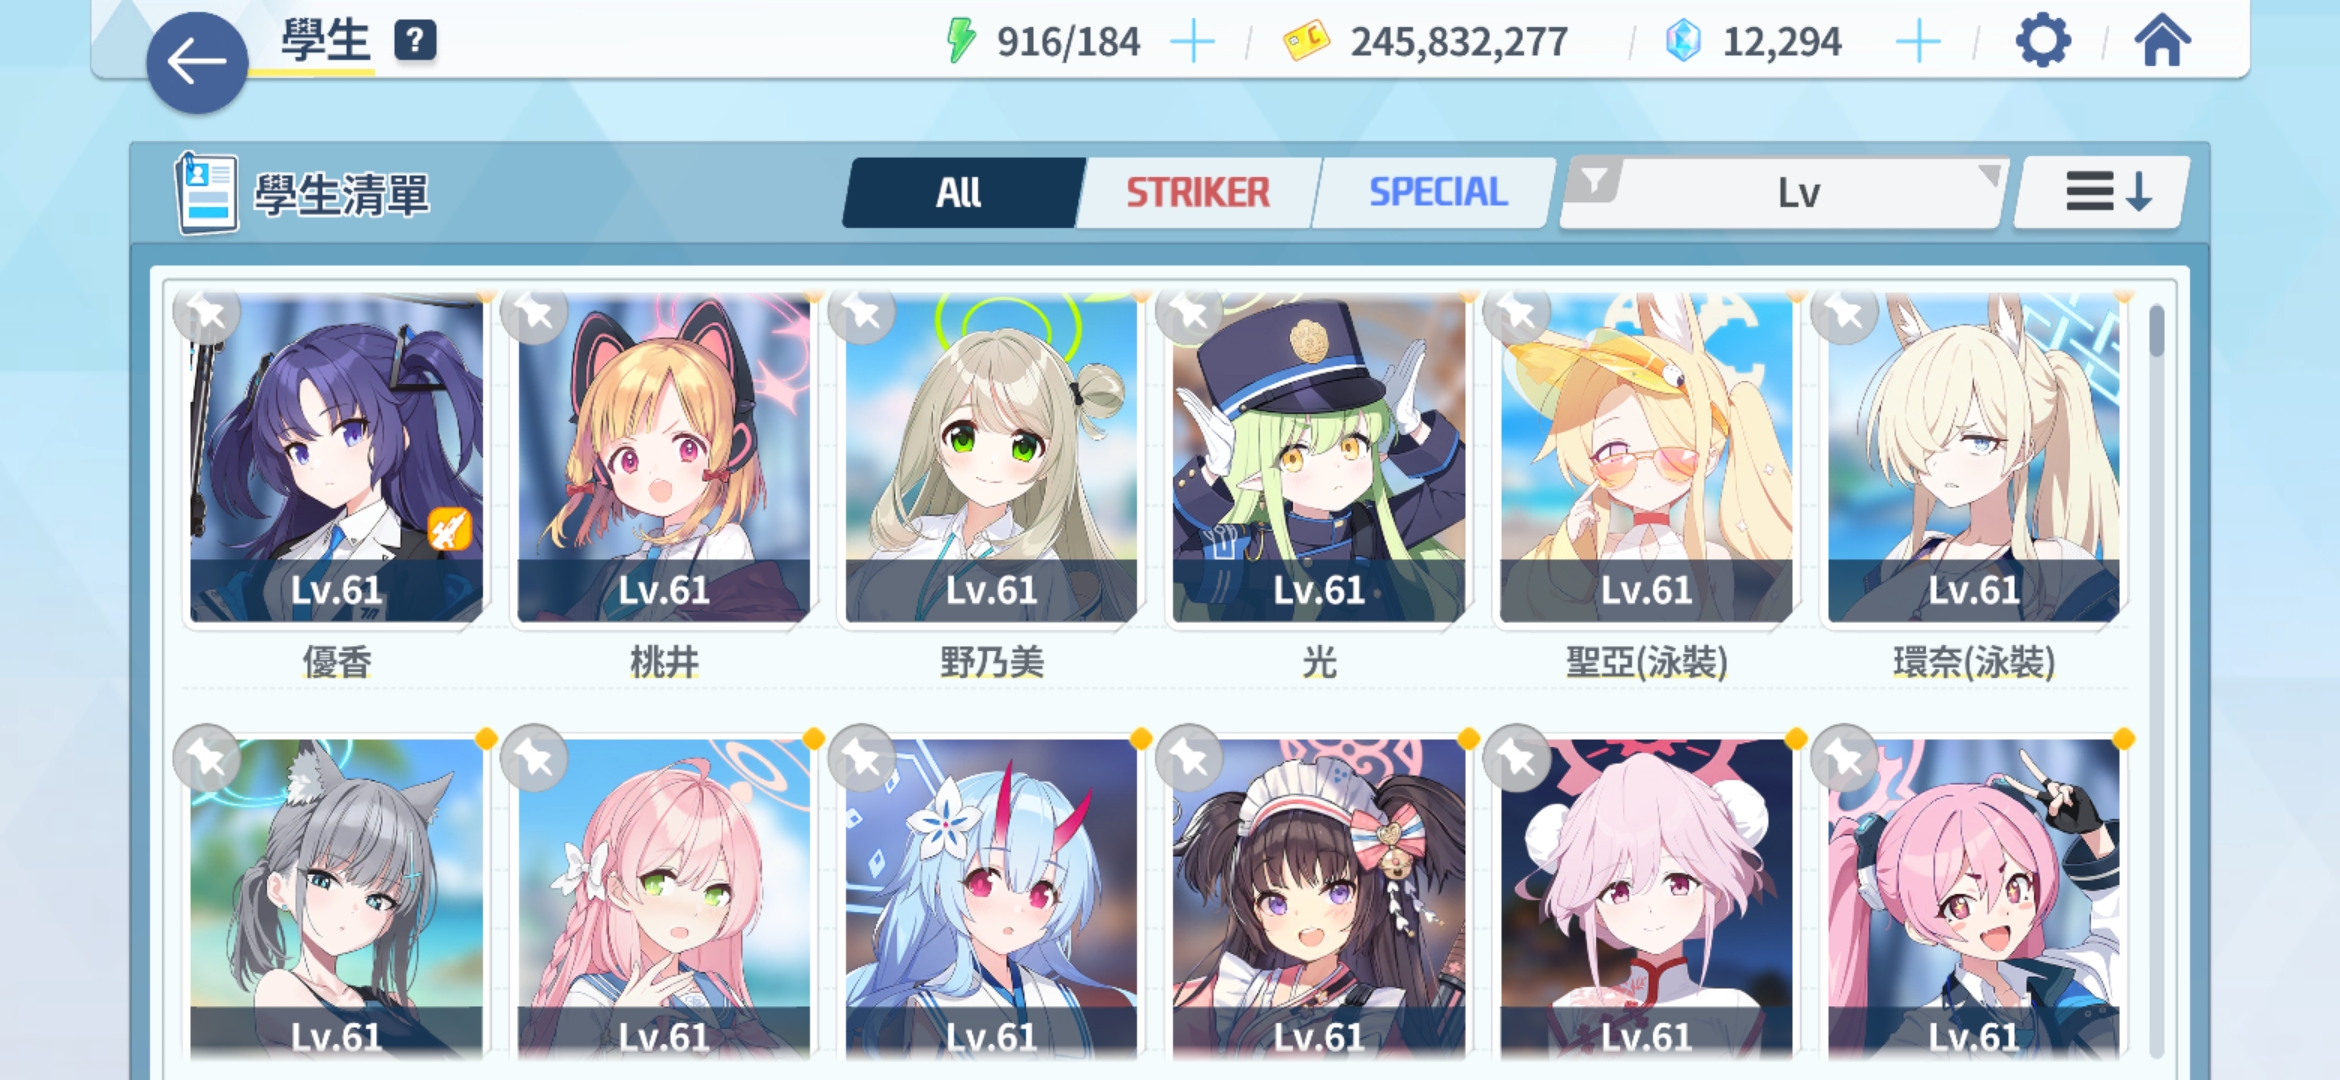Open the help question mark icon
The width and height of the screenshot is (2340, 1080).
pos(415,41)
